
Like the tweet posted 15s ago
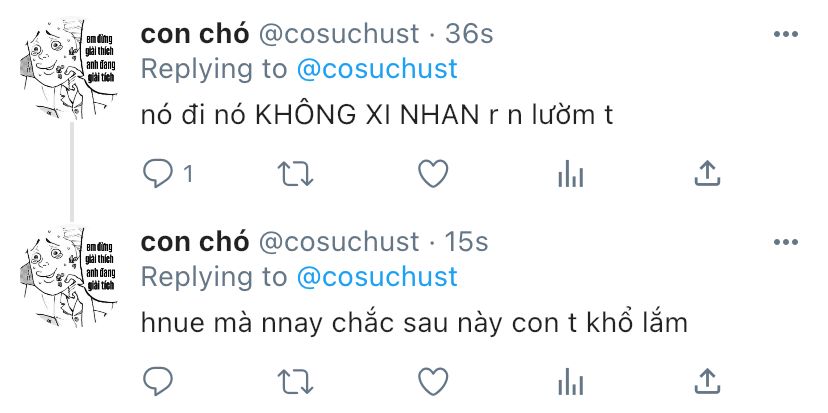433,381
